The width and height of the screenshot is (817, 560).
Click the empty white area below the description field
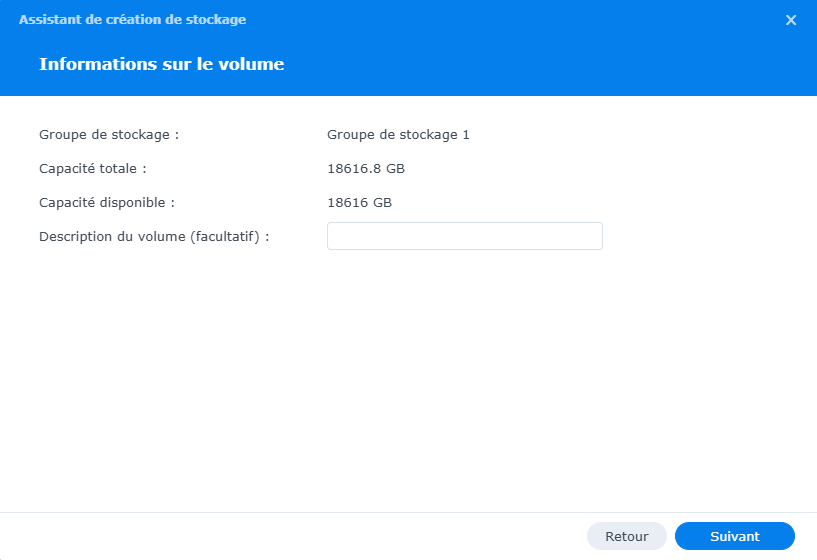(408, 380)
